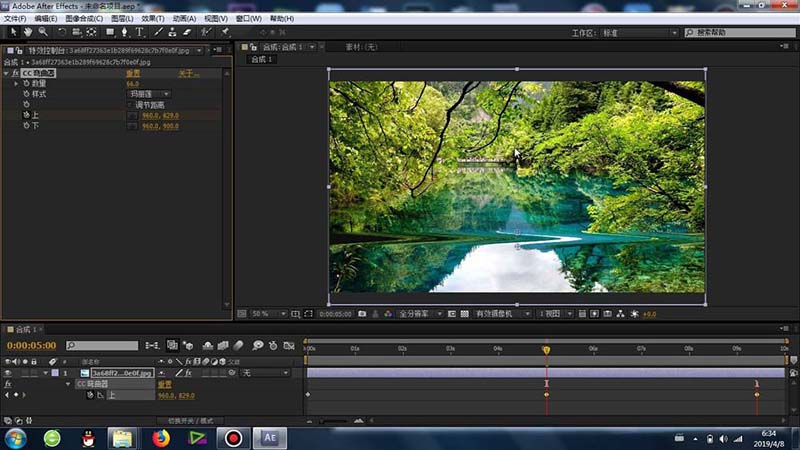The width and height of the screenshot is (800, 450).
Task: Click the 切换开关 / 模式 toggle button
Action: click(191, 421)
